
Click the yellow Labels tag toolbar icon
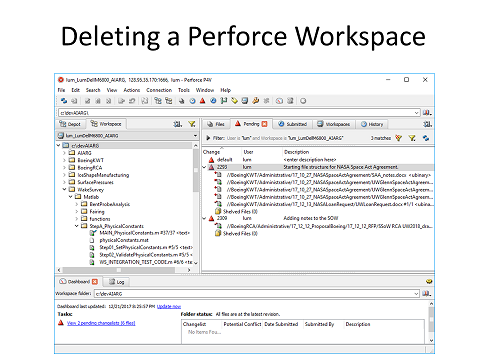click(x=234, y=101)
